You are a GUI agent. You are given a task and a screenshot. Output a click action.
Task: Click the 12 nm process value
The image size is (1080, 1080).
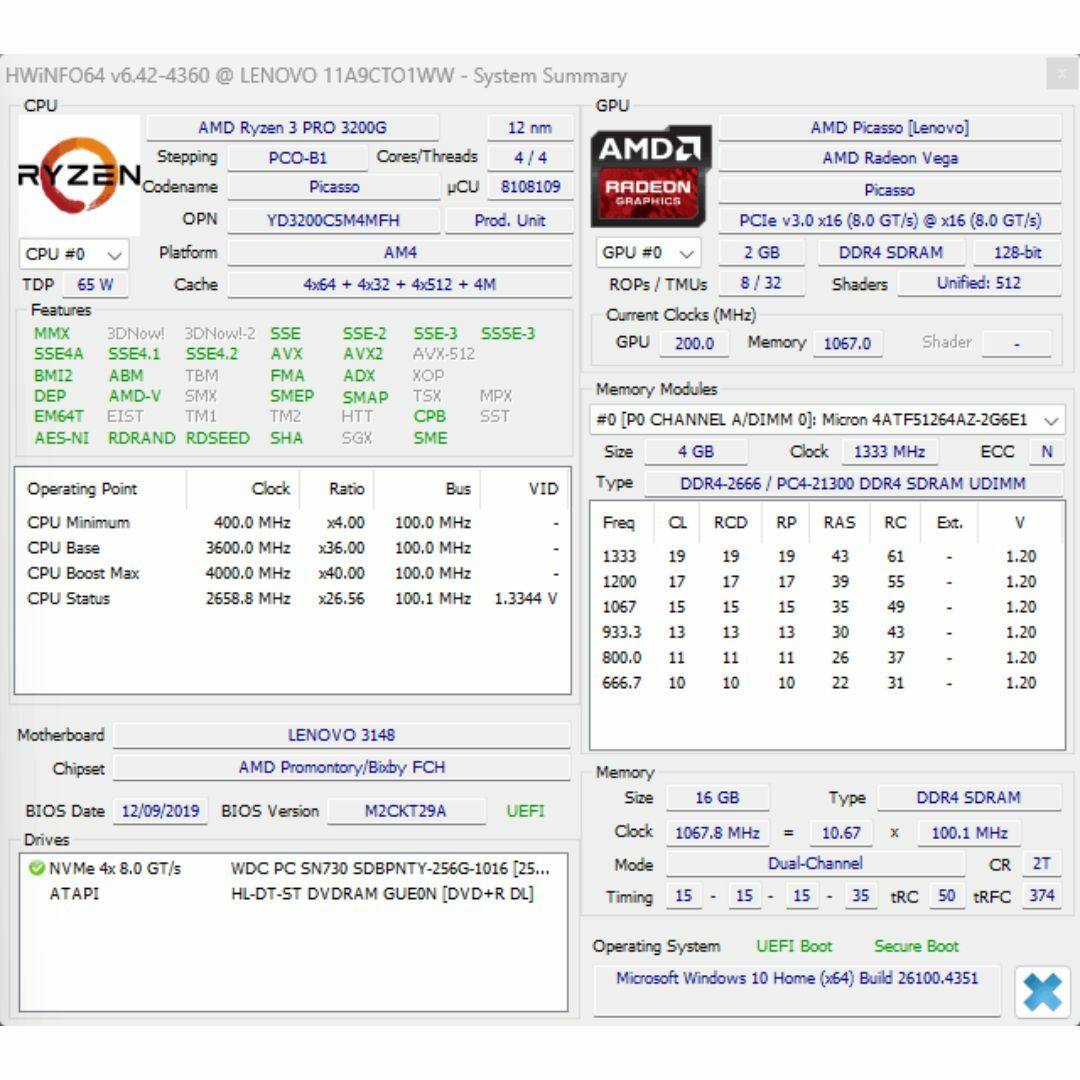[x=530, y=128]
